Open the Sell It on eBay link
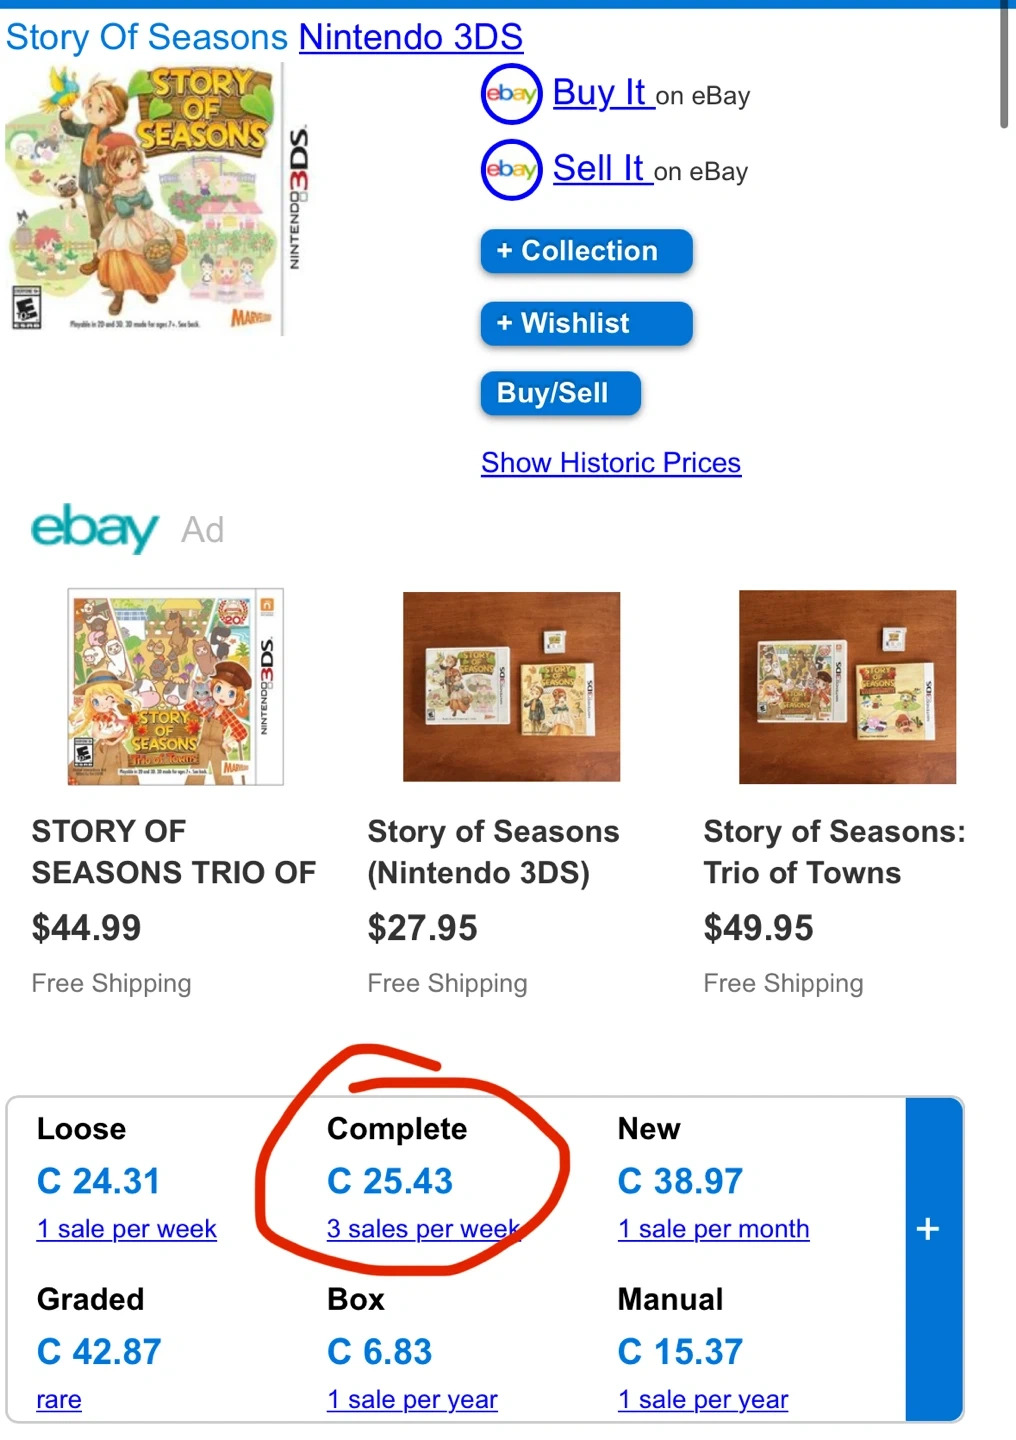Viewport: 1016px width, 1440px height. pyautogui.click(x=599, y=170)
